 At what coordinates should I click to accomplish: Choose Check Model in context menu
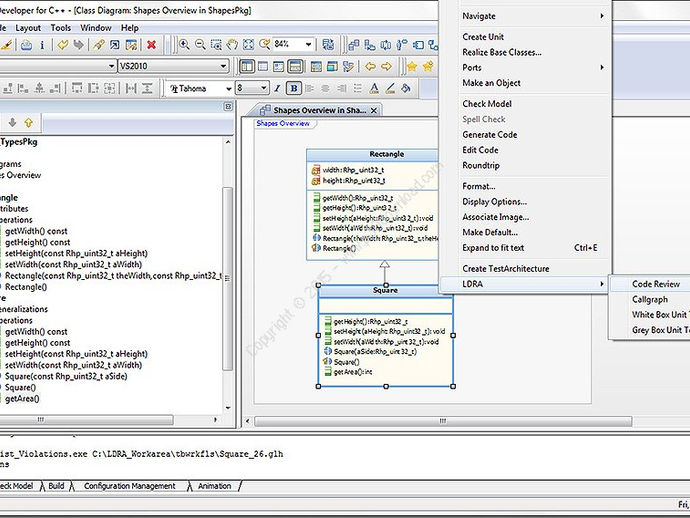pyautogui.click(x=487, y=104)
